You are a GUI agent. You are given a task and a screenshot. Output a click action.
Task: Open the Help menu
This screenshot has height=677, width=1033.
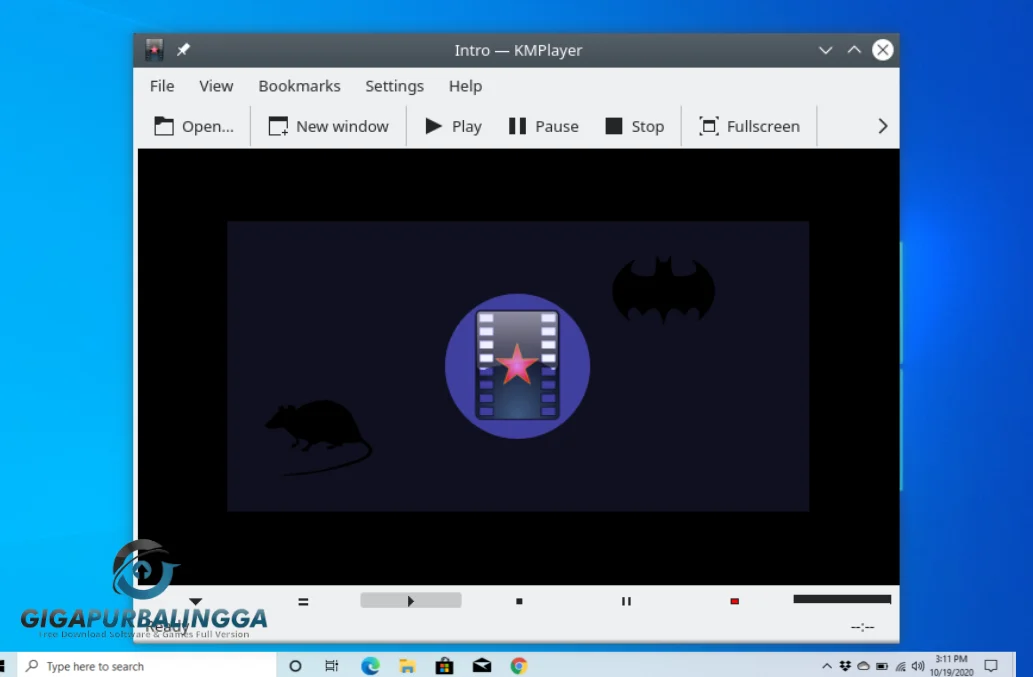pos(466,86)
